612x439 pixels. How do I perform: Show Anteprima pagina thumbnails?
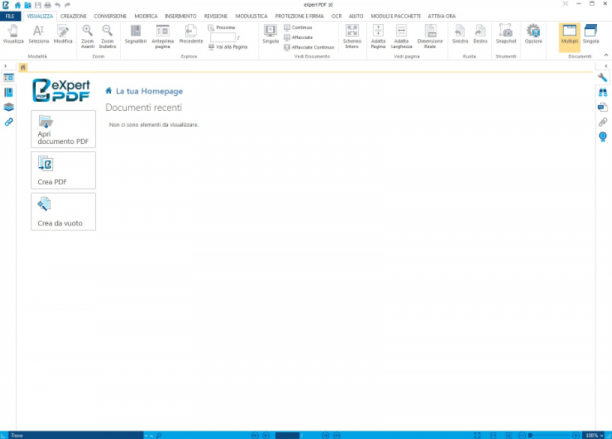coord(163,36)
